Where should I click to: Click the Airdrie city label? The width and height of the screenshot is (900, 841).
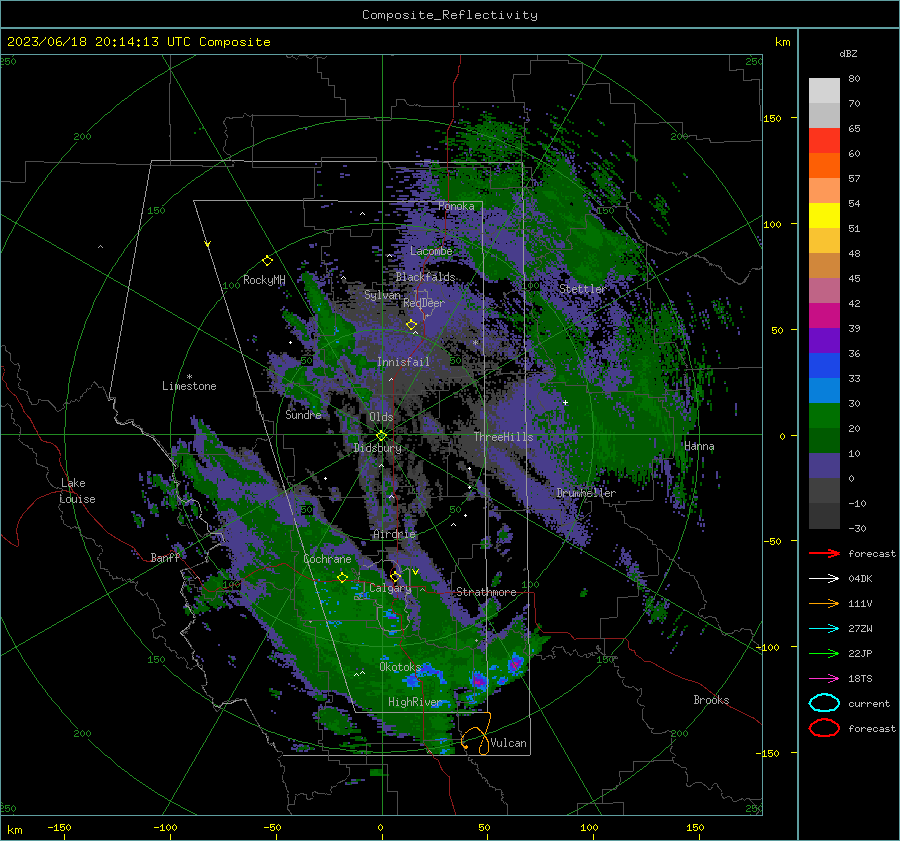(x=394, y=534)
